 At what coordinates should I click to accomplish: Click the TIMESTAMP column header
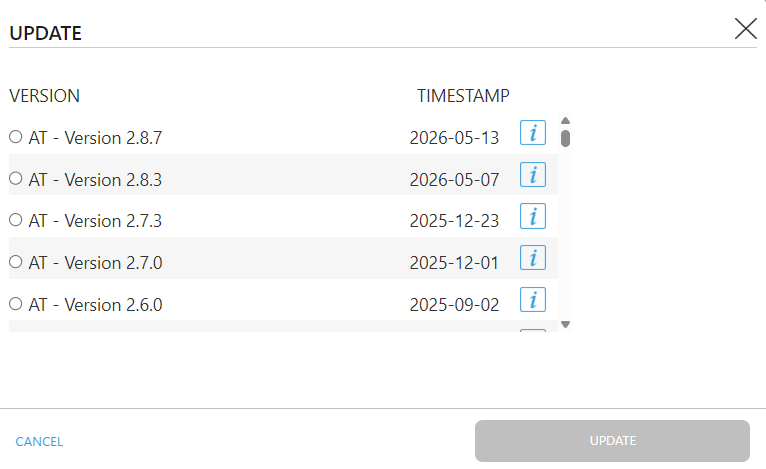point(463,96)
